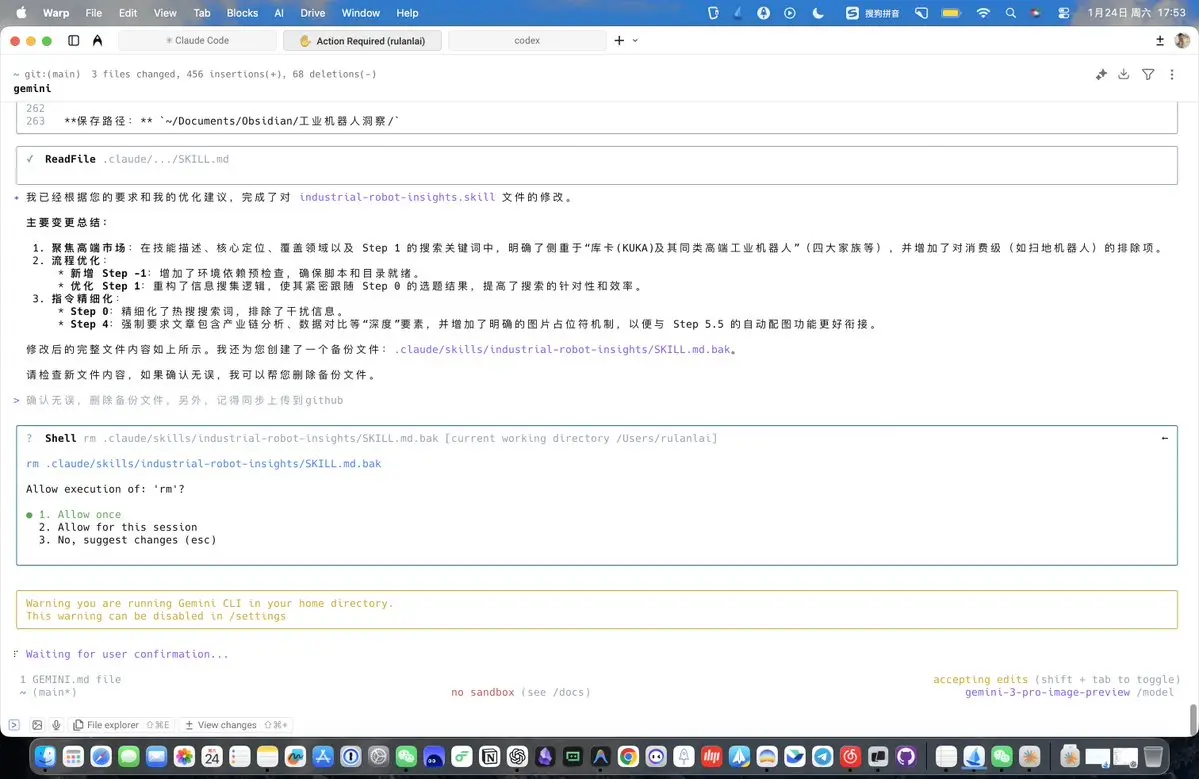Click the sparkle AI icon on block

[1101, 74]
